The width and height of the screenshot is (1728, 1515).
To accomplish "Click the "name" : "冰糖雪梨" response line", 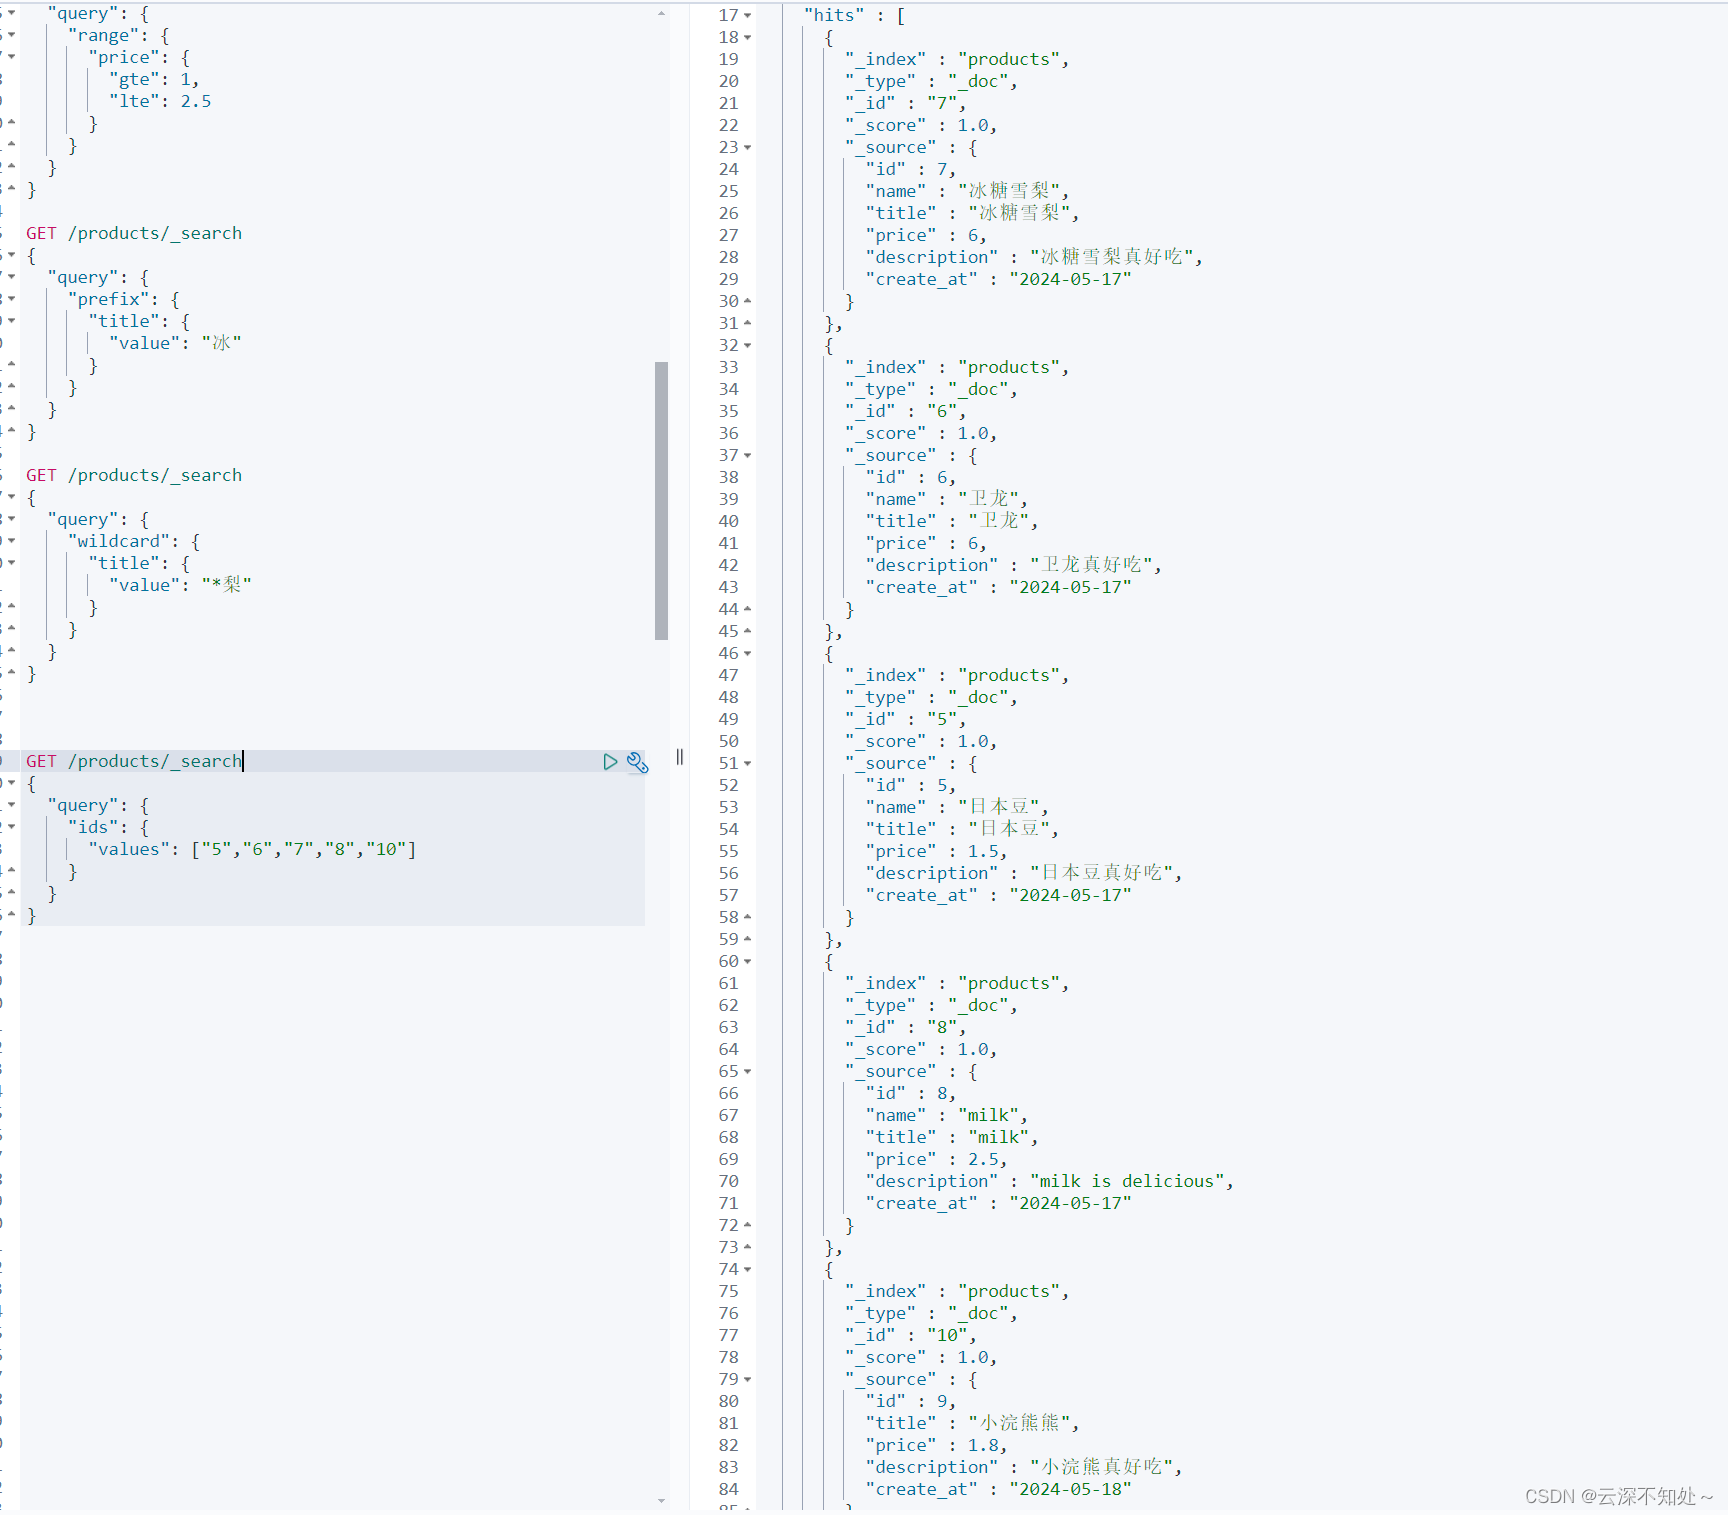I will [968, 192].
